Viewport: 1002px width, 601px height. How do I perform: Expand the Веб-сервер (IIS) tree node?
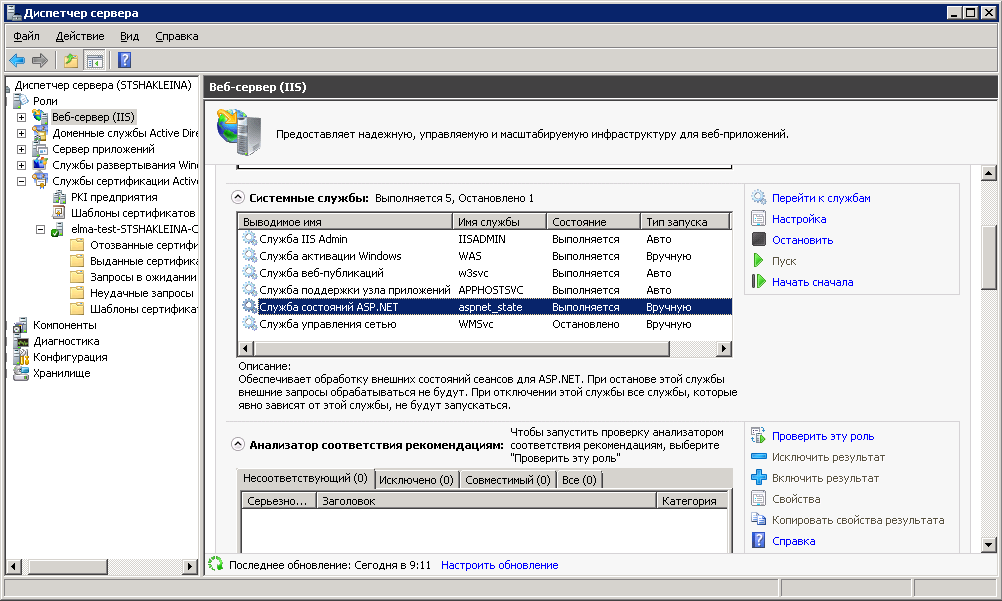point(21,117)
